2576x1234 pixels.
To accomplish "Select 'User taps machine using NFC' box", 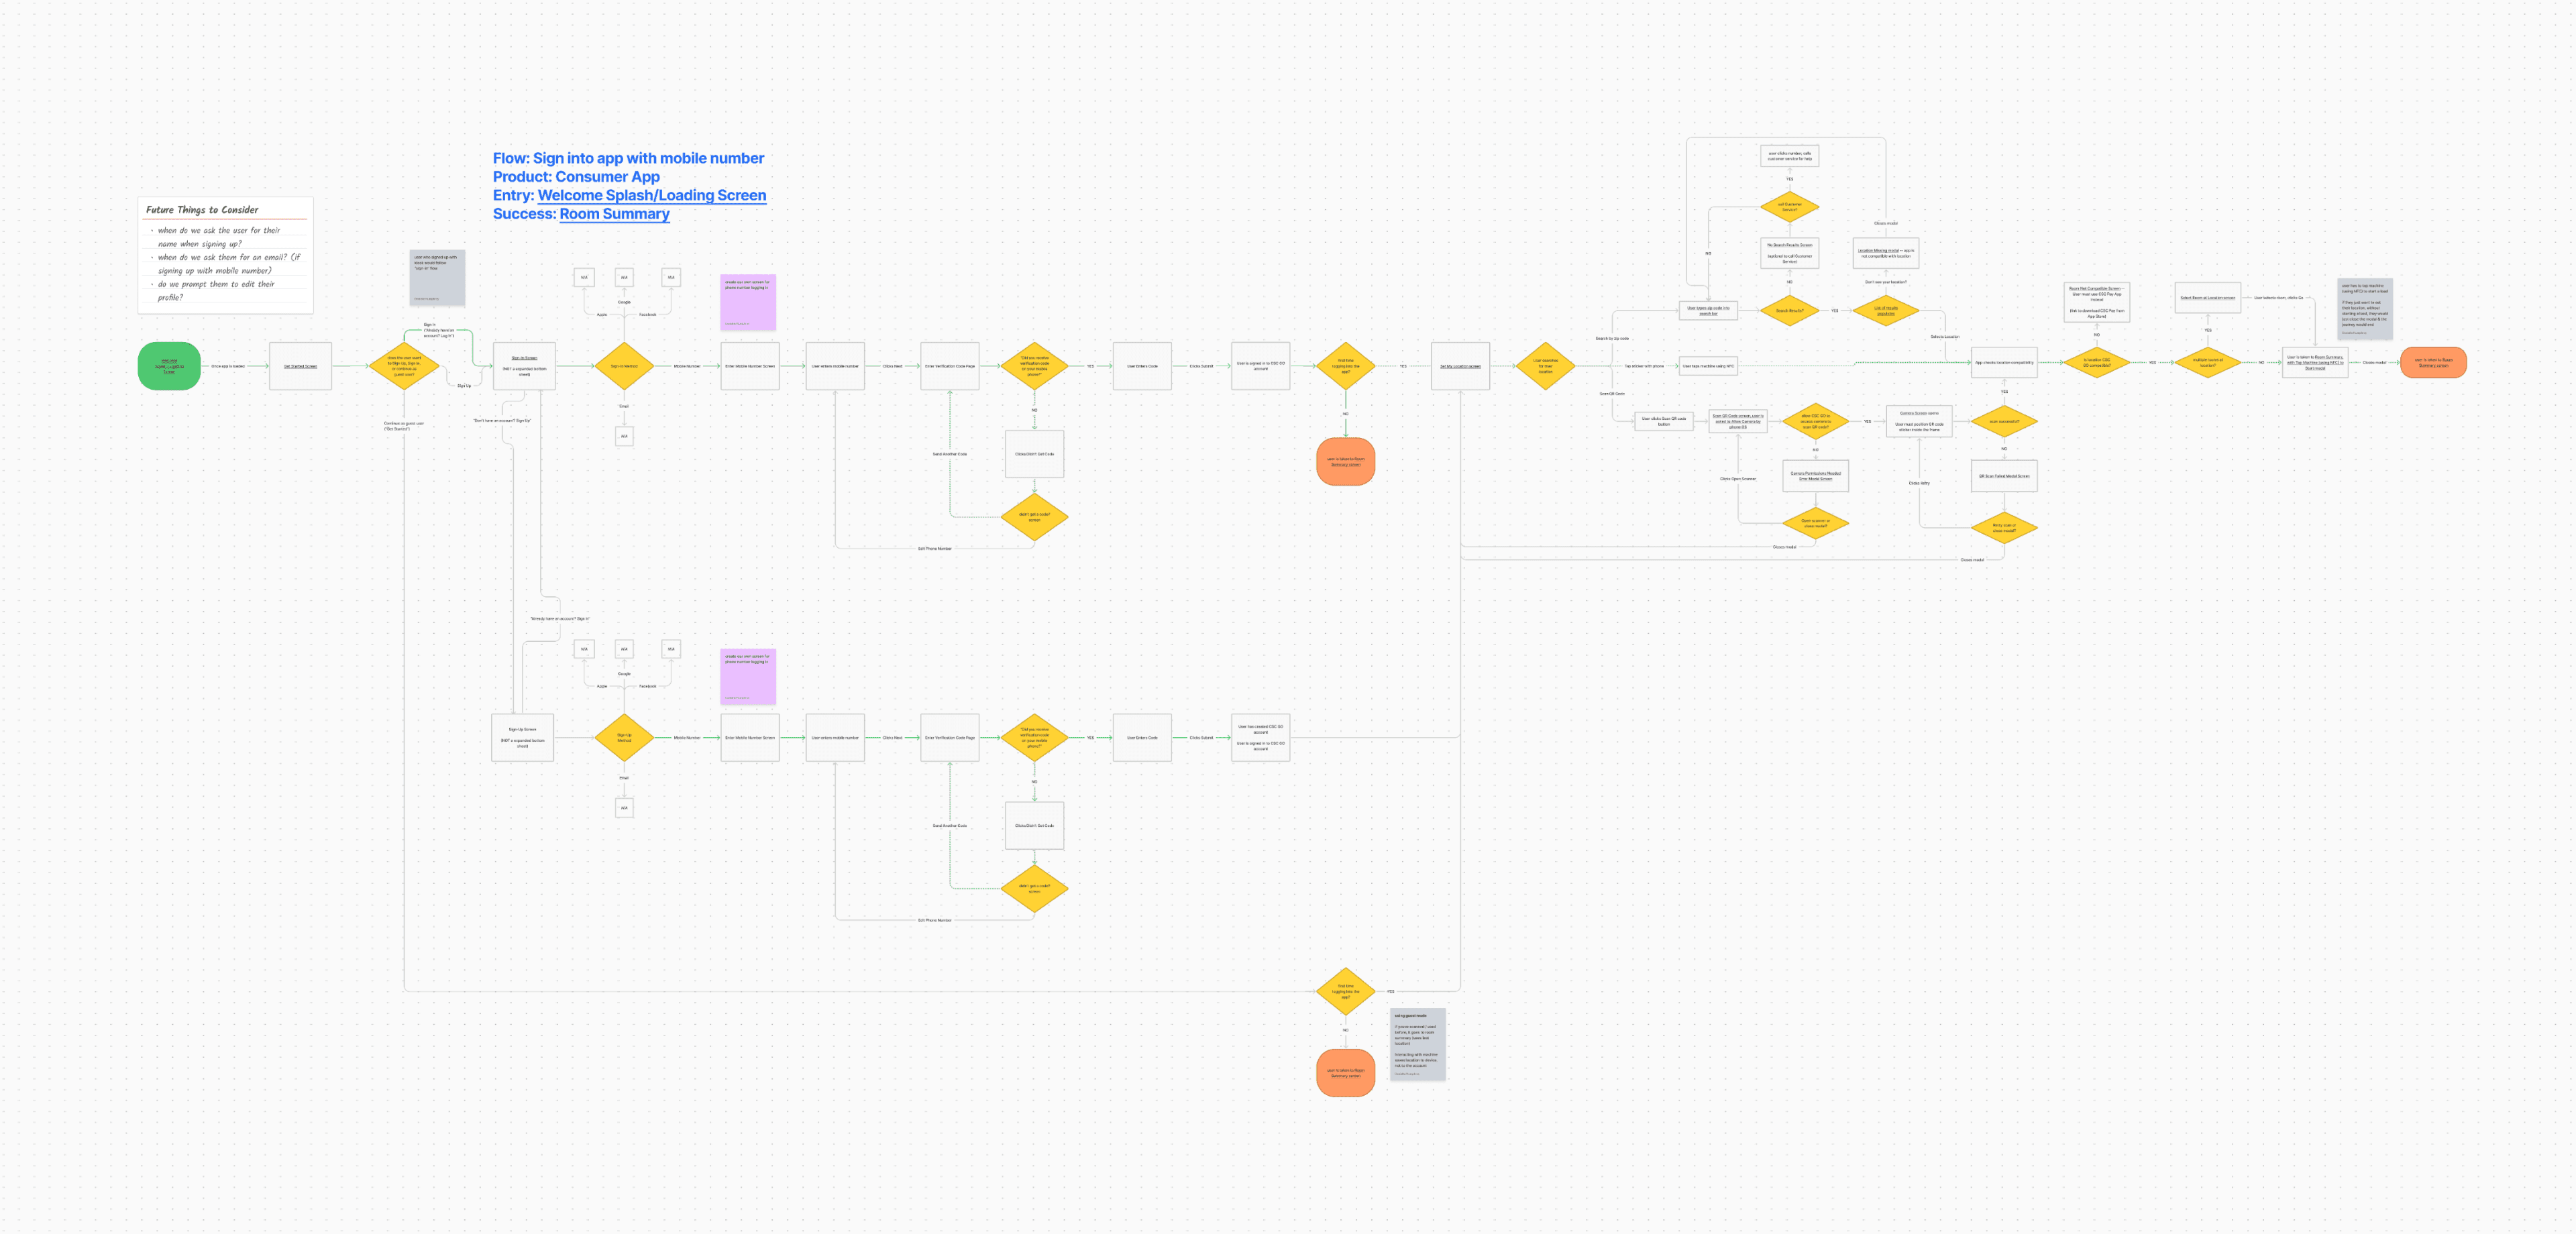I will pyautogui.click(x=1708, y=366).
